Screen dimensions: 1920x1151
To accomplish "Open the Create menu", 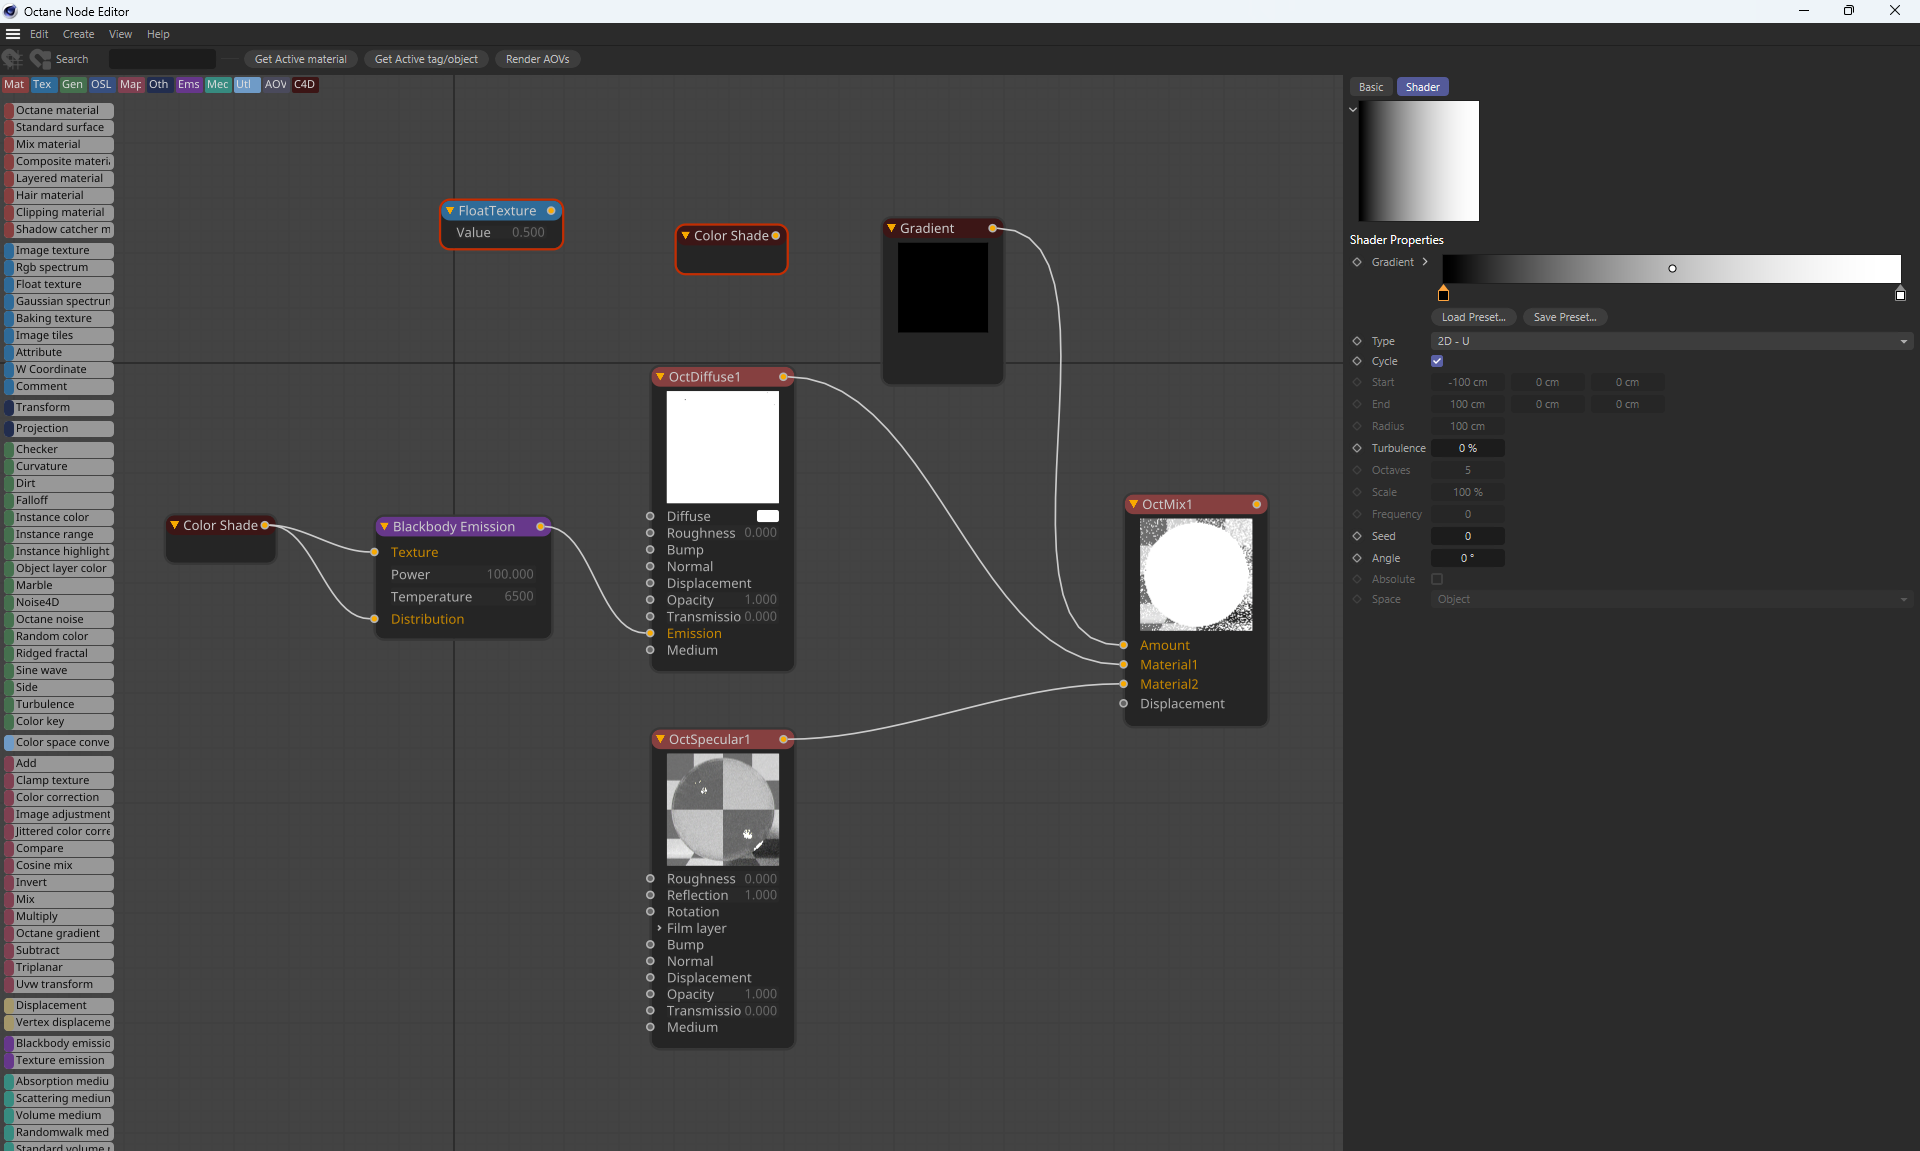I will 78,34.
